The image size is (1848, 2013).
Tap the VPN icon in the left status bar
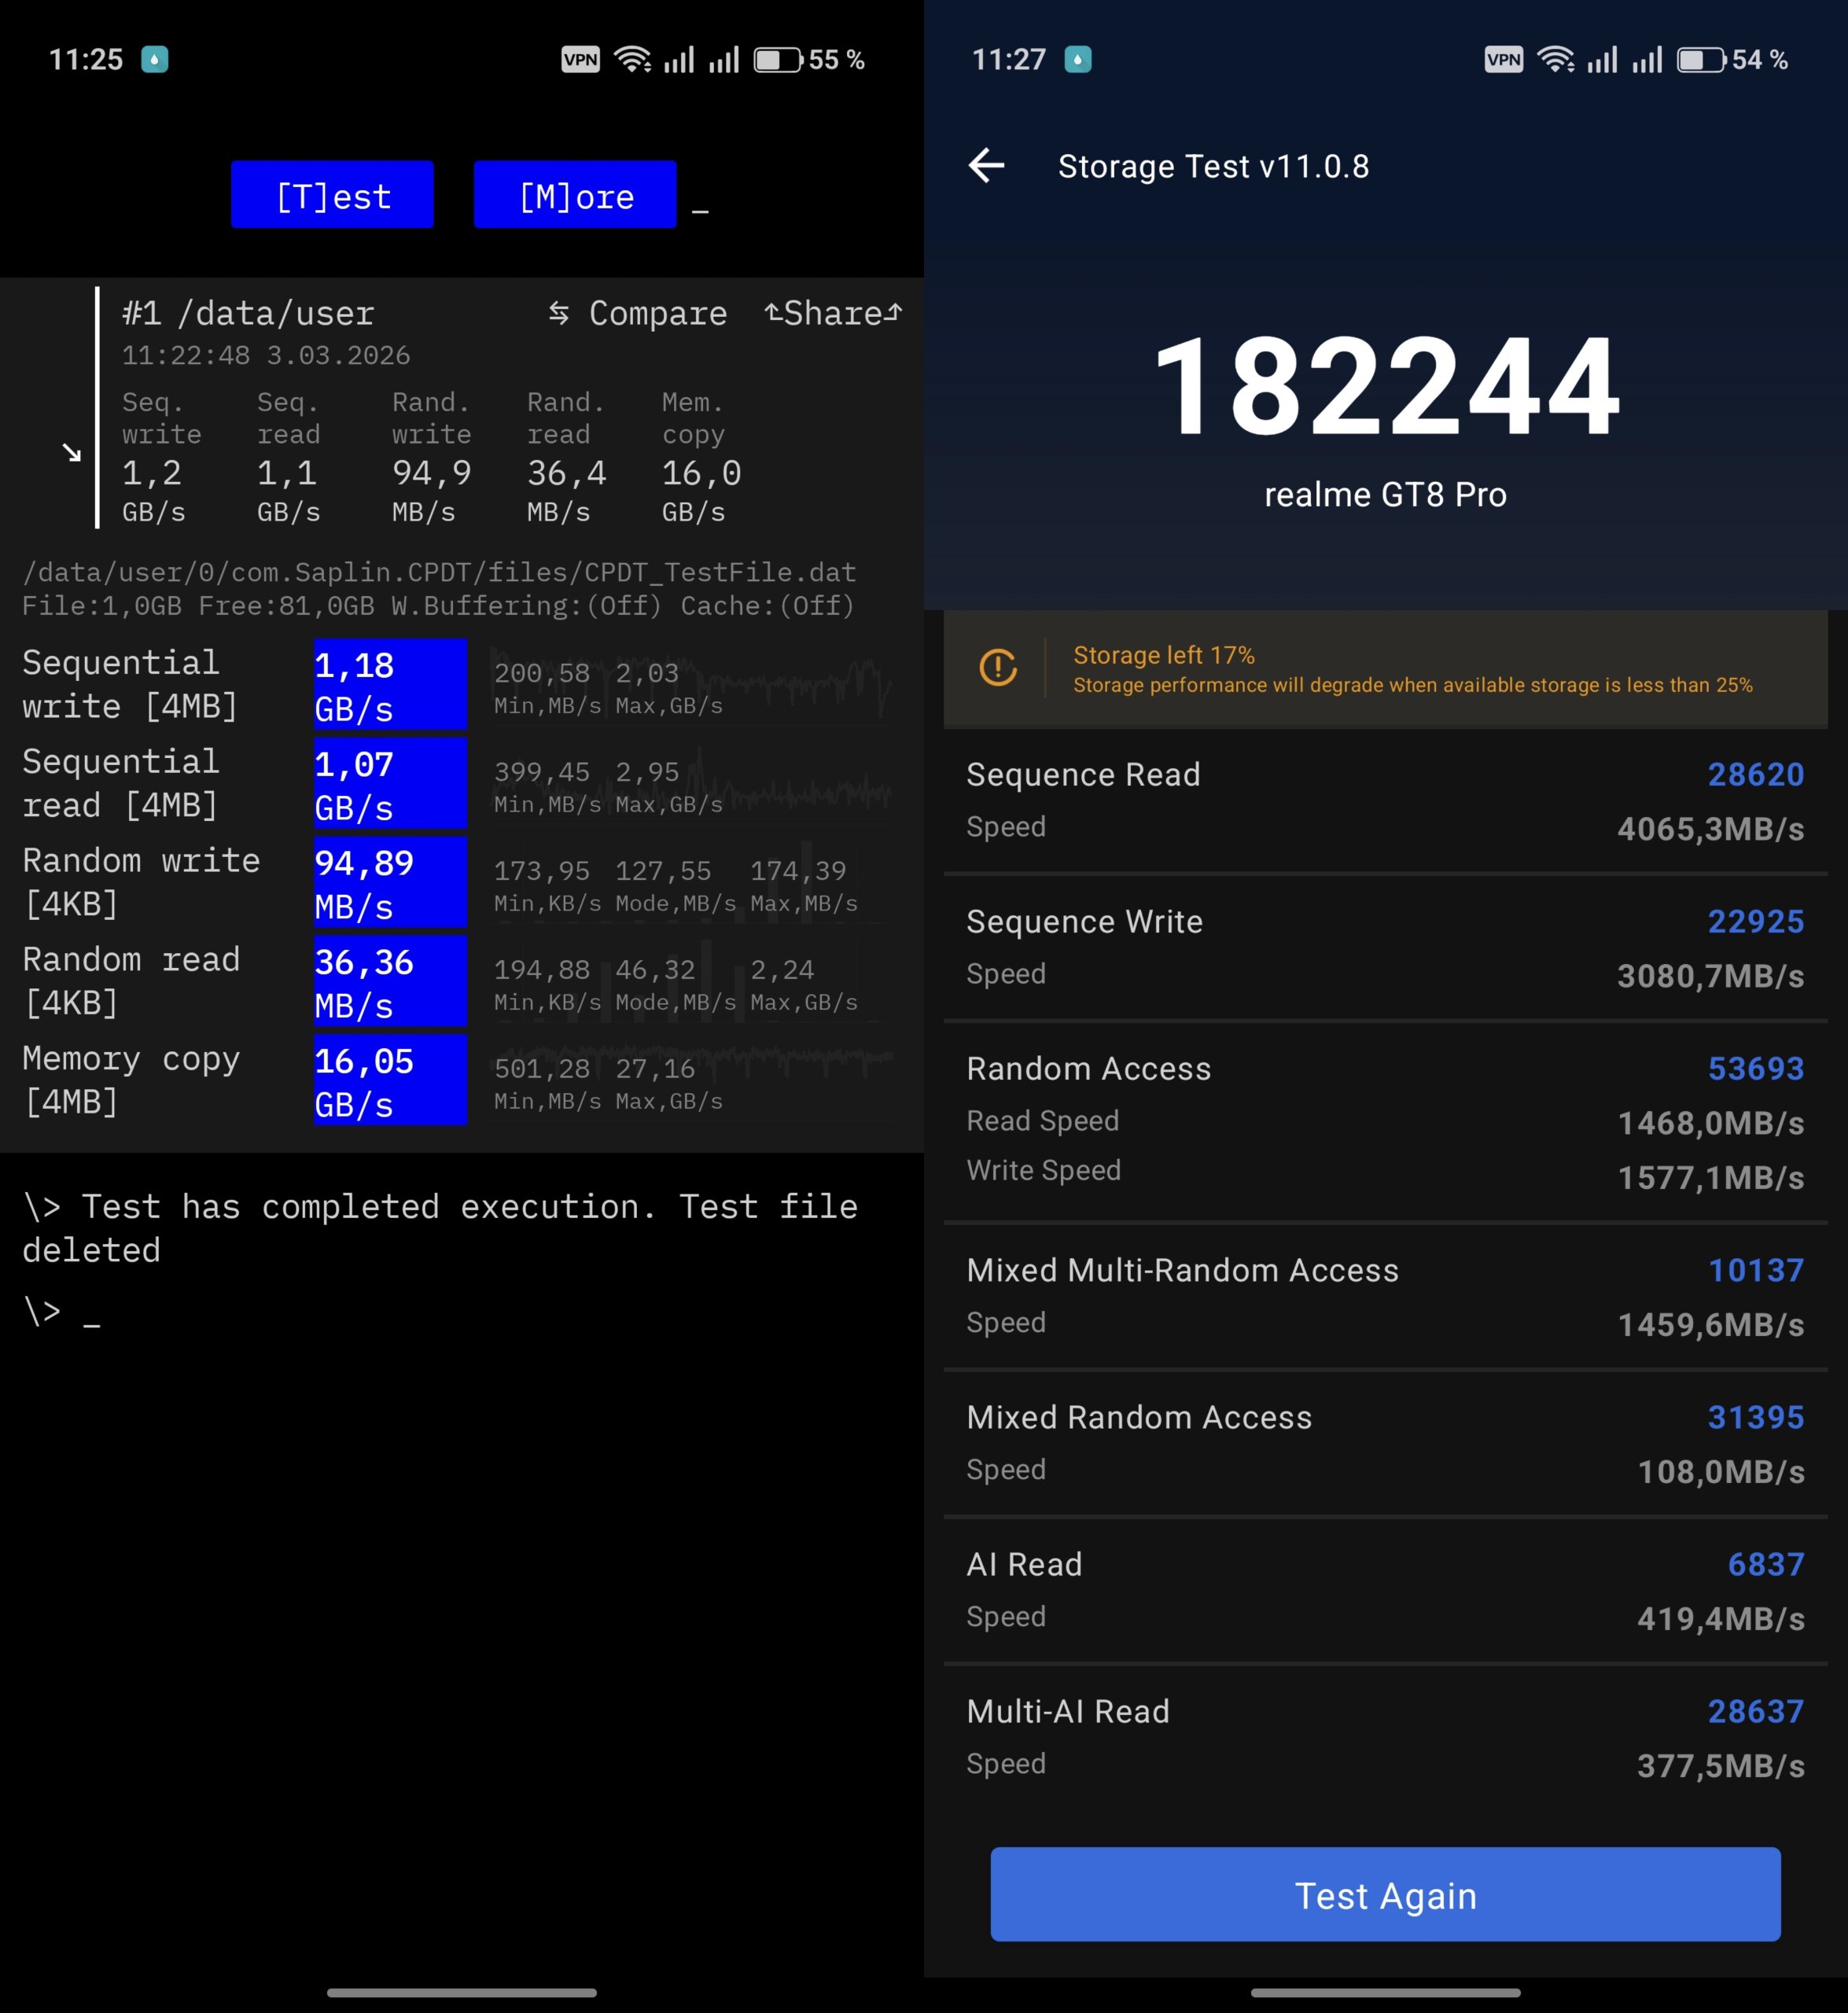coord(580,60)
